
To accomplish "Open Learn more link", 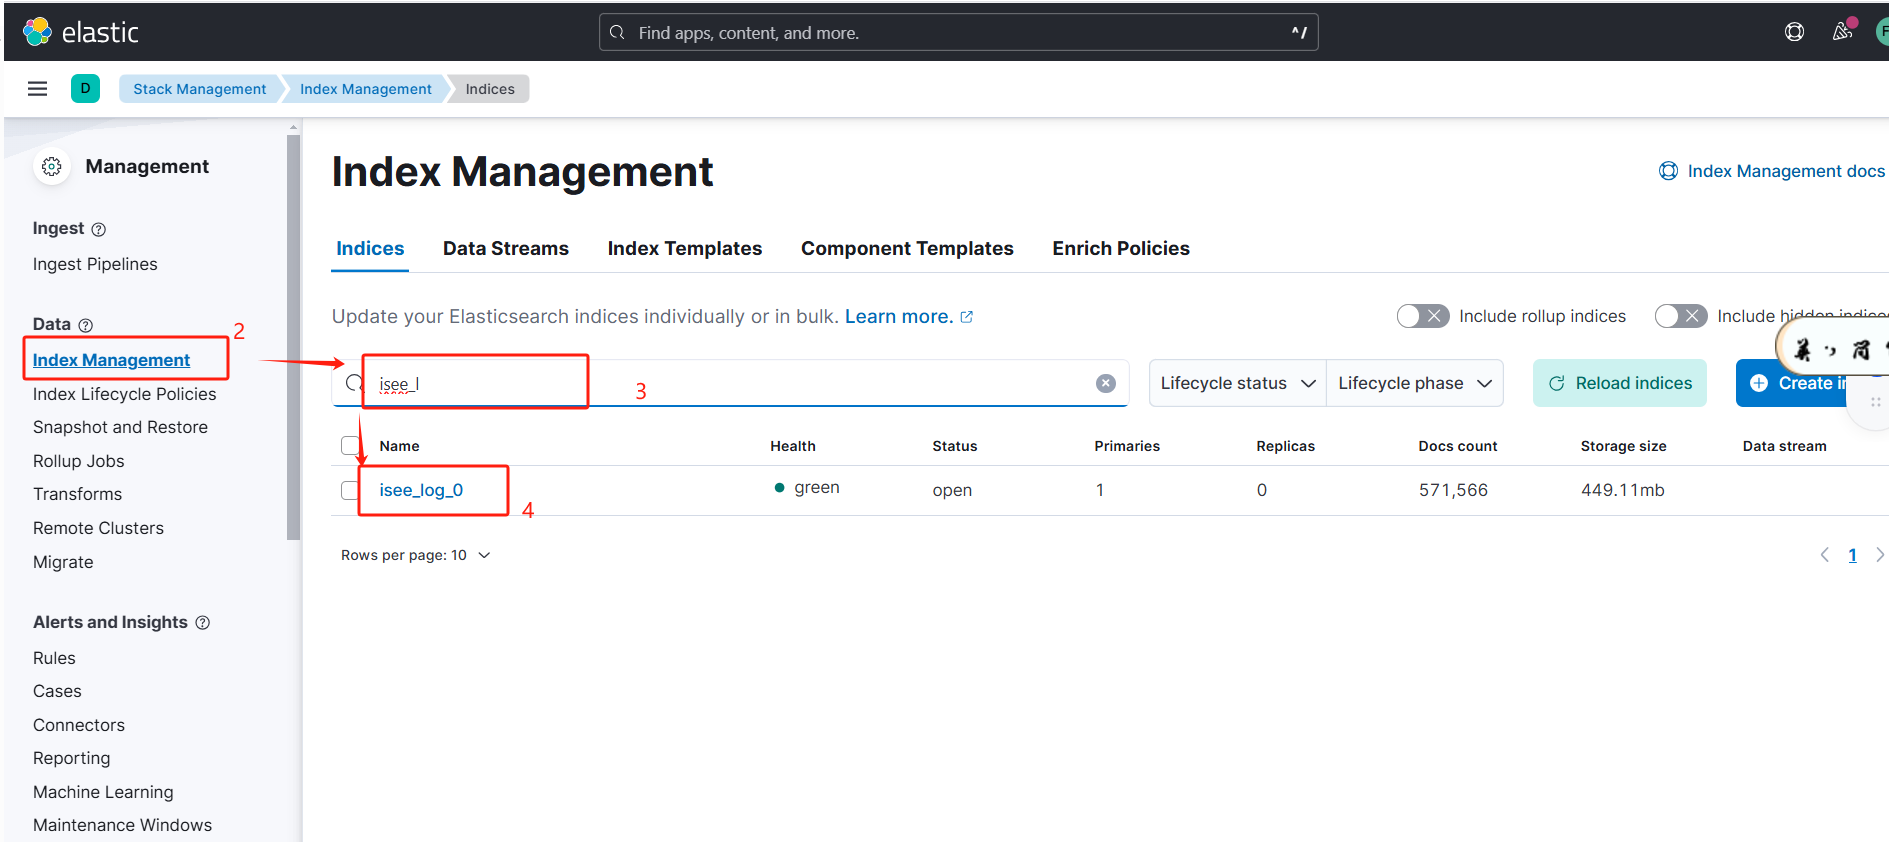I will (899, 316).
